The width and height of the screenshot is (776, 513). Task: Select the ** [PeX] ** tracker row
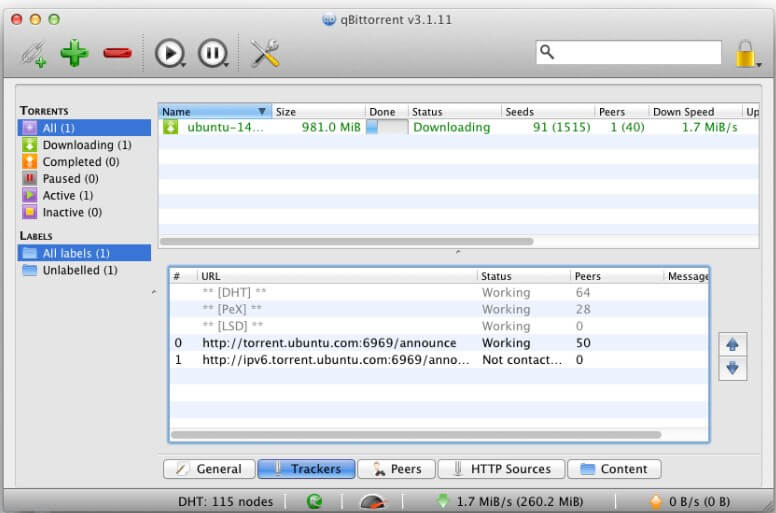tap(438, 309)
